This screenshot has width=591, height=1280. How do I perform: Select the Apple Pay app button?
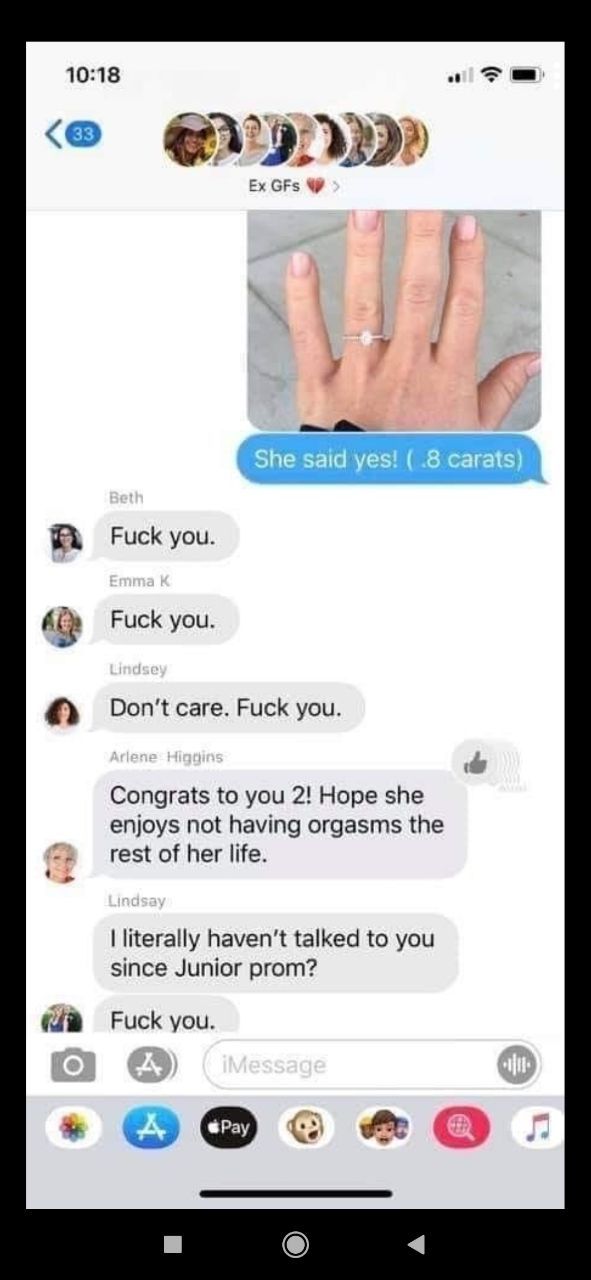(x=228, y=1127)
